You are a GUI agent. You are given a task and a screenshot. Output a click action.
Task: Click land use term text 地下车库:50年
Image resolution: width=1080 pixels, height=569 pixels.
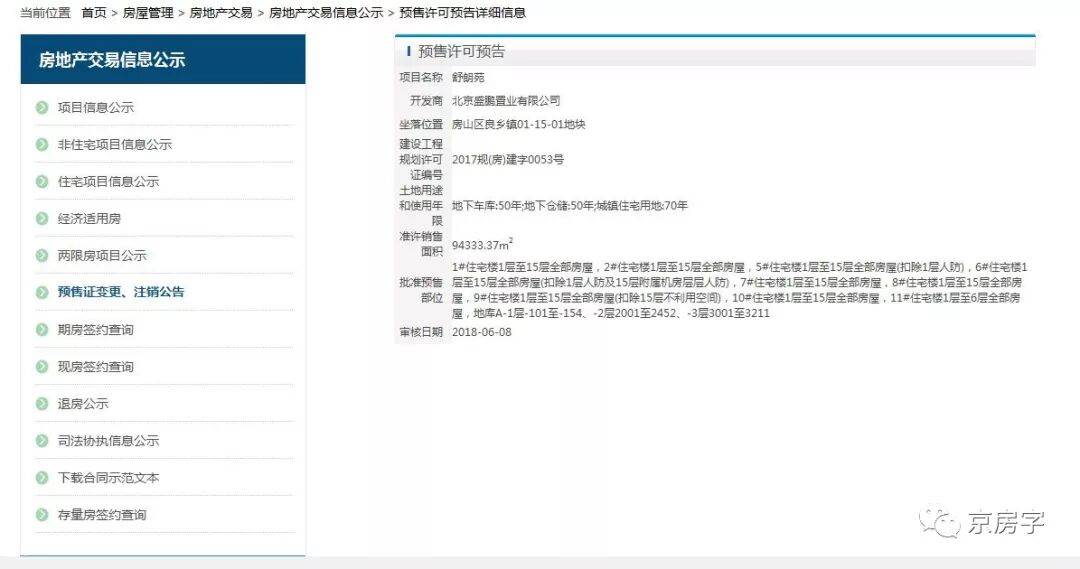click(486, 206)
